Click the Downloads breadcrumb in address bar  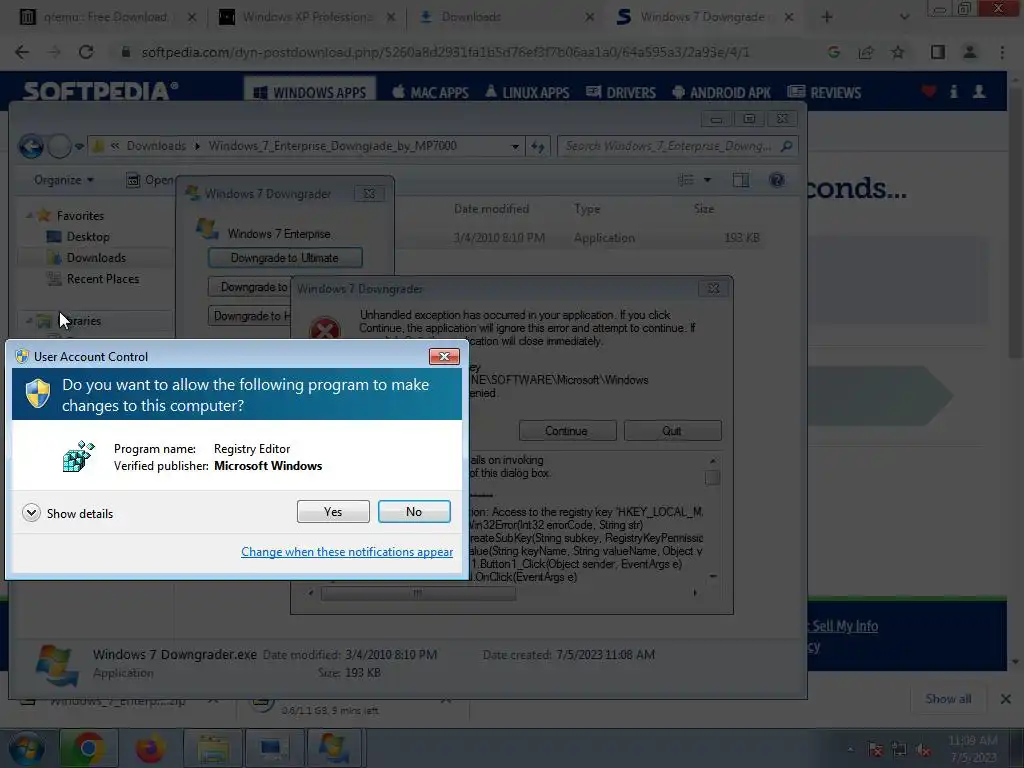[x=156, y=146]
